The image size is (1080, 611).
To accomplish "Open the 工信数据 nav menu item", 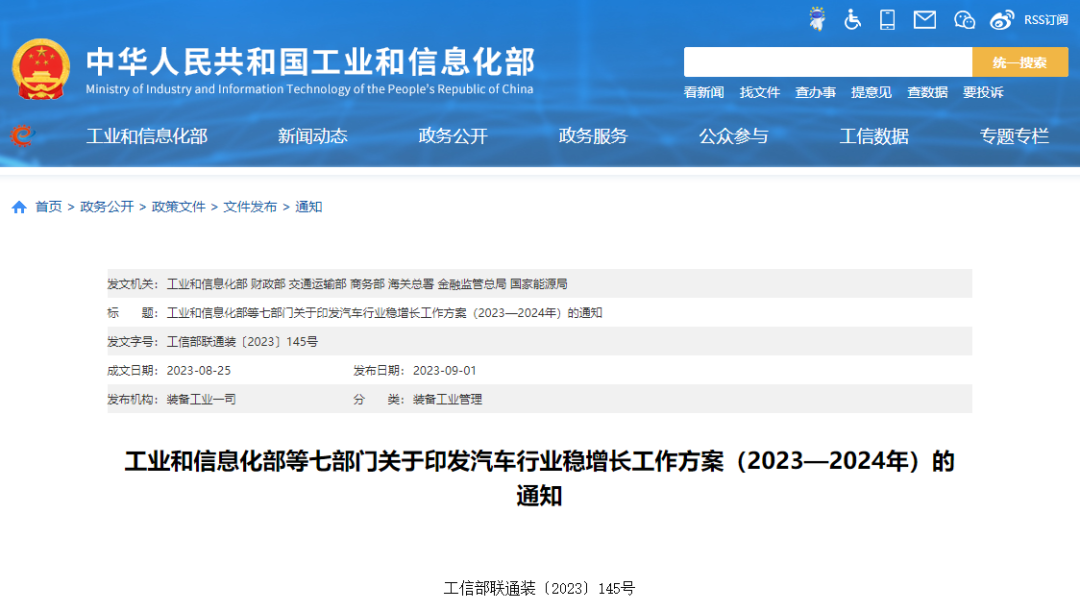I will coord(874,136).
